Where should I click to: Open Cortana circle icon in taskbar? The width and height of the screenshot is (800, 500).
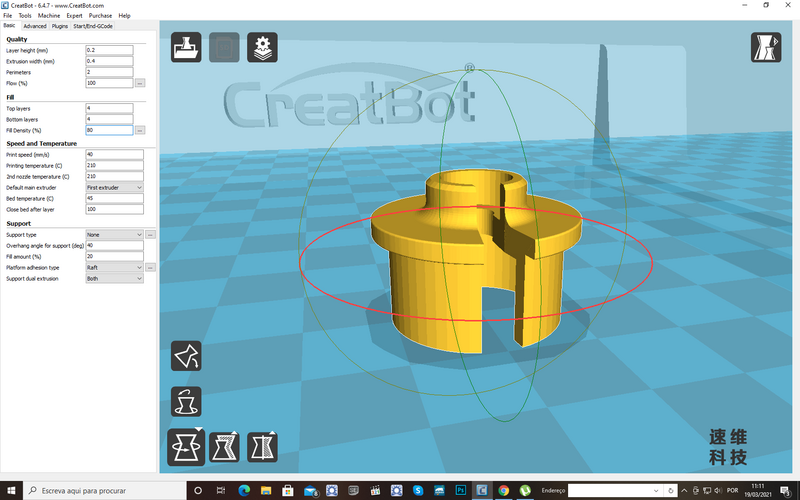(x=198, y=490)
